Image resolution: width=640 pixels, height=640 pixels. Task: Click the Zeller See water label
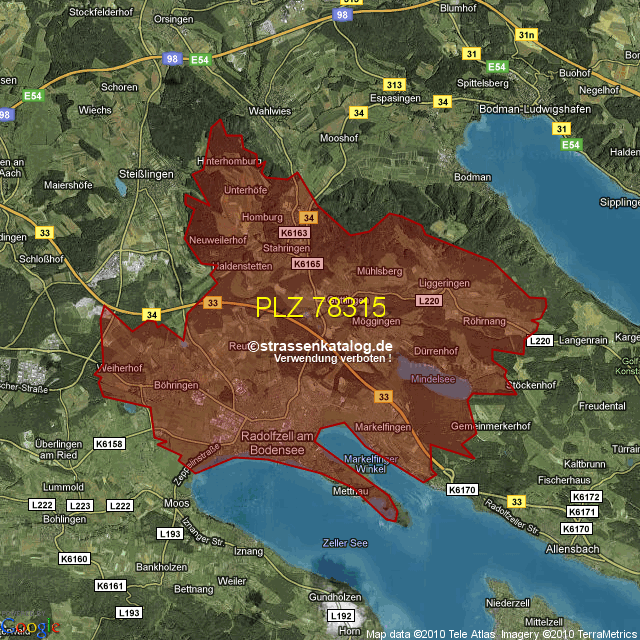(x=345, y=542)
